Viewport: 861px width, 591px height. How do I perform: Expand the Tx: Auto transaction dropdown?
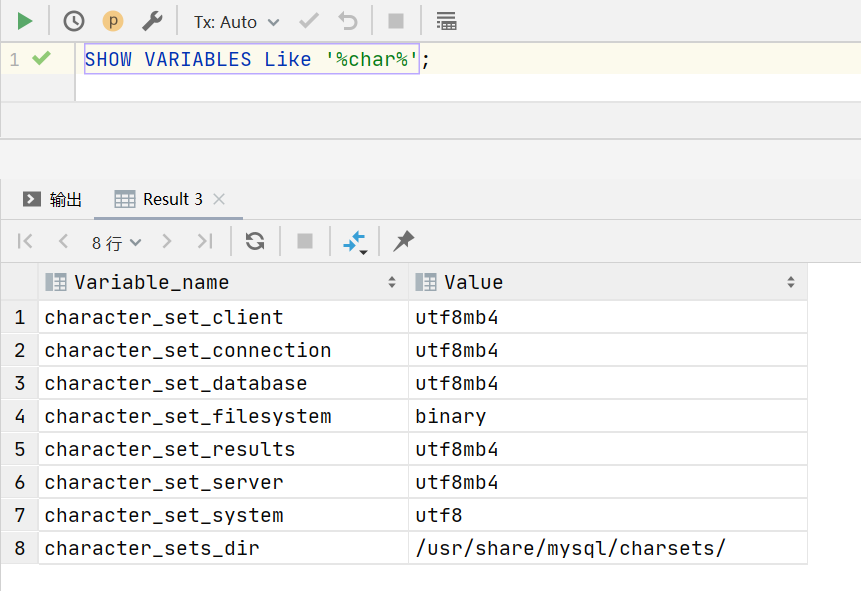236,21
